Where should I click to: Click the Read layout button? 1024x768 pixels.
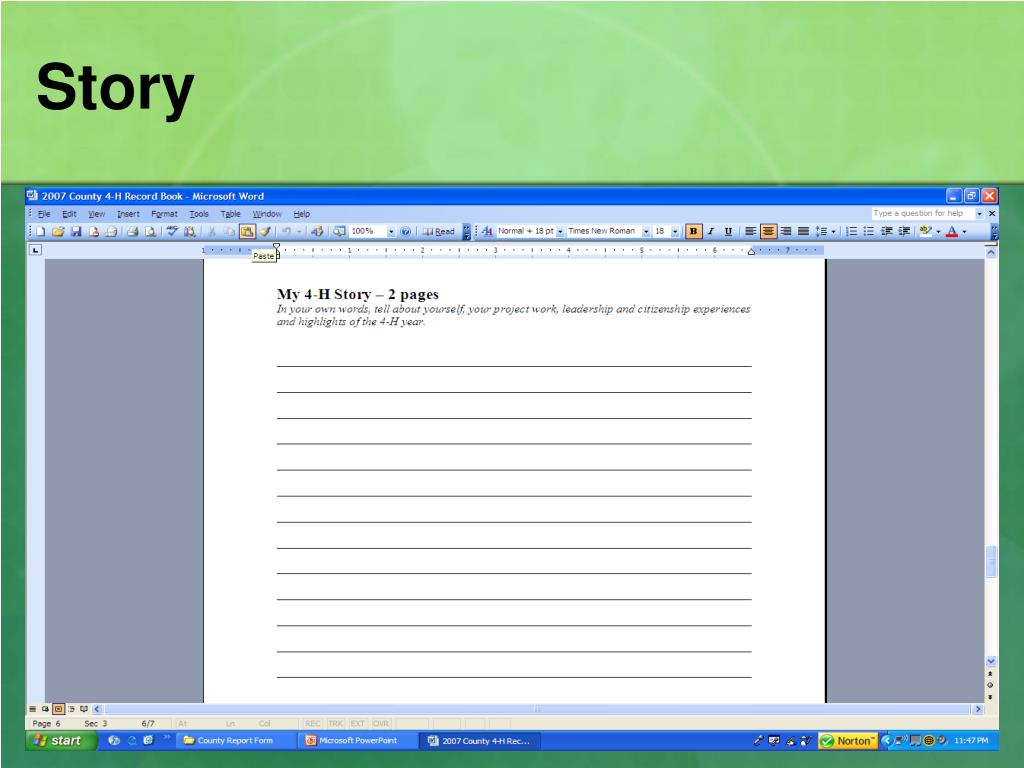pyautogui.click(x=438, y=231)
